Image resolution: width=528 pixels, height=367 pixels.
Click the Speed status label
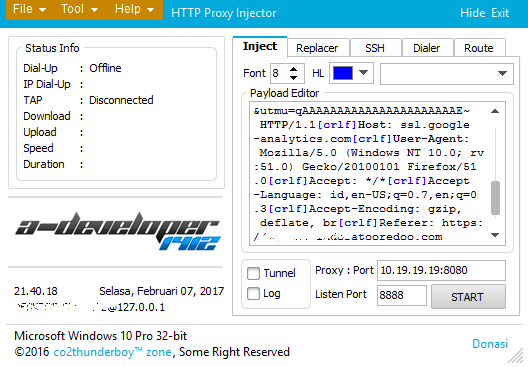click(38, 148)
